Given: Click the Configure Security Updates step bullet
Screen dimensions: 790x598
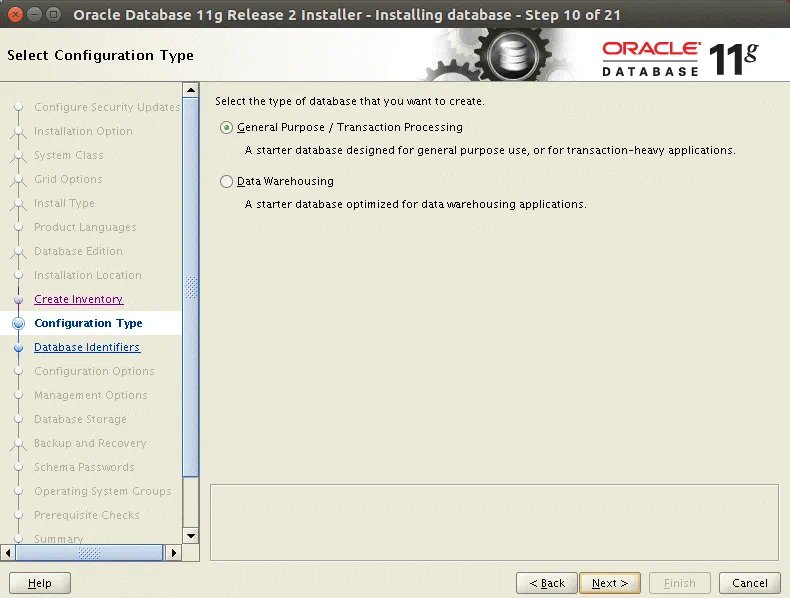Looking at the screenshot, I should tap(17, 108).
